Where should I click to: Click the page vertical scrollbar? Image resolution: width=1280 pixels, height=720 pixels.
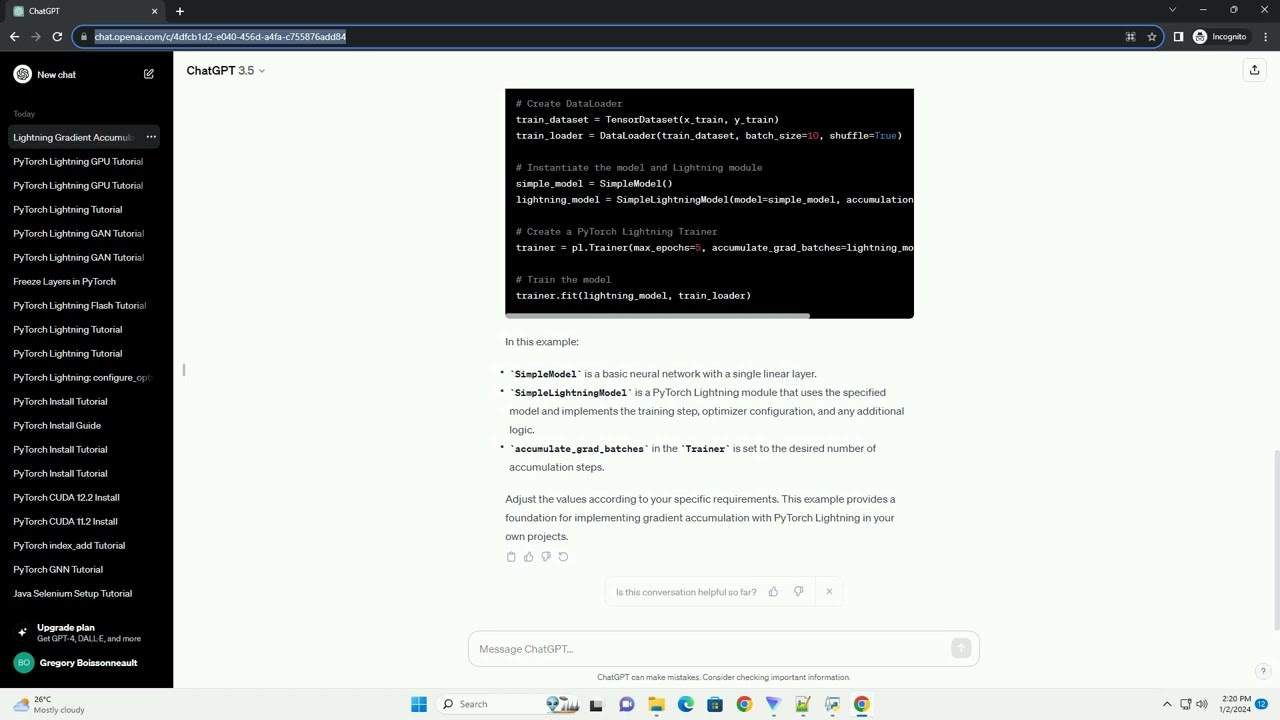click(x=1275, y=540)
